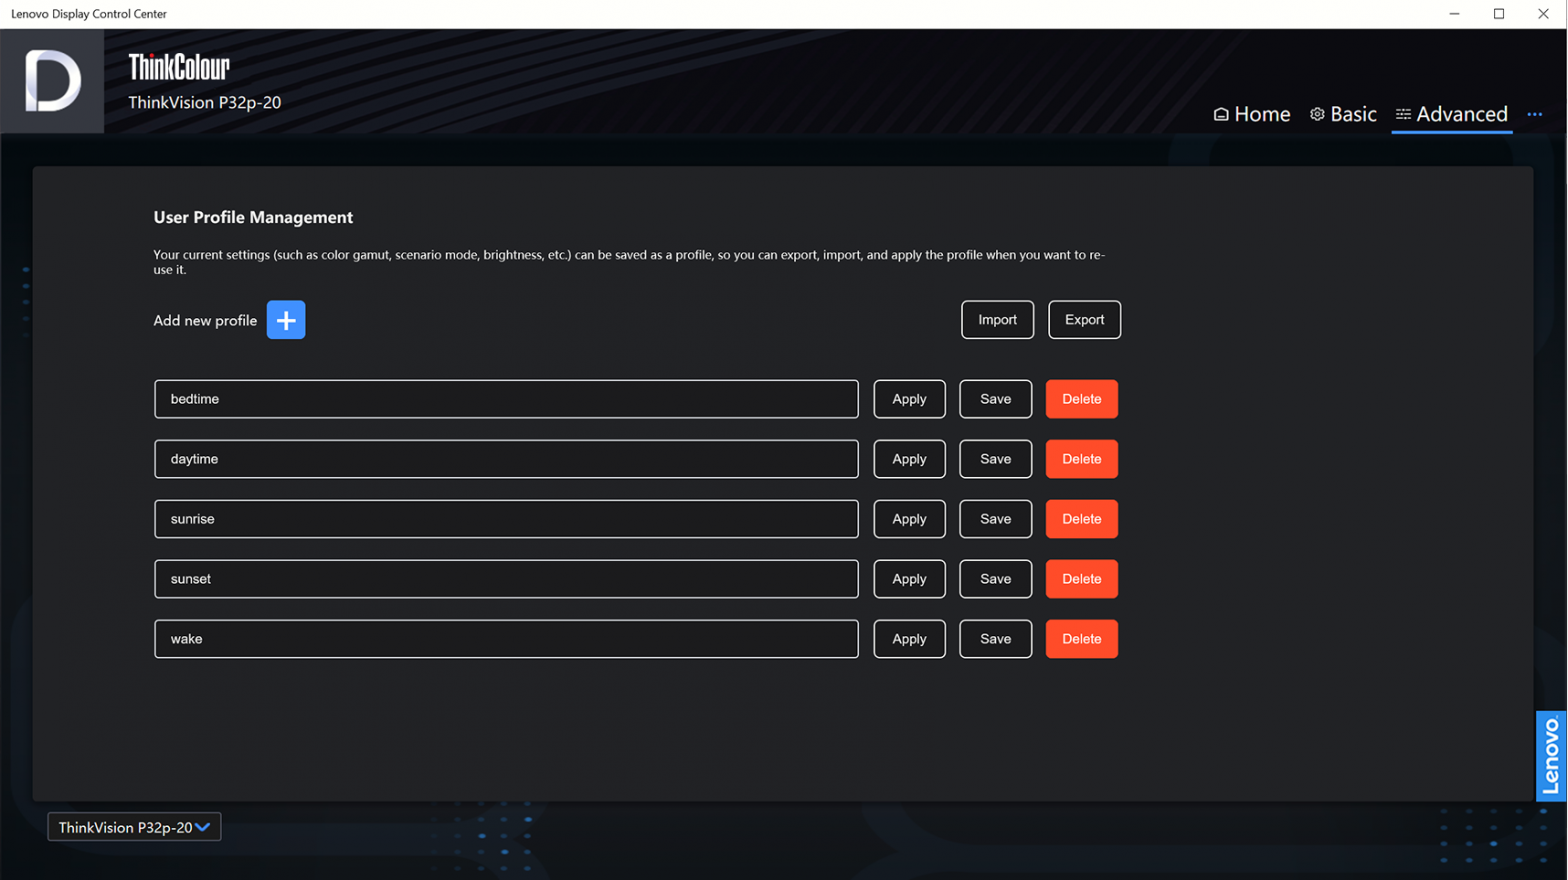1568x880 pixels.
Task: Go to the Home tab
Action: [x=1251, y=114]
